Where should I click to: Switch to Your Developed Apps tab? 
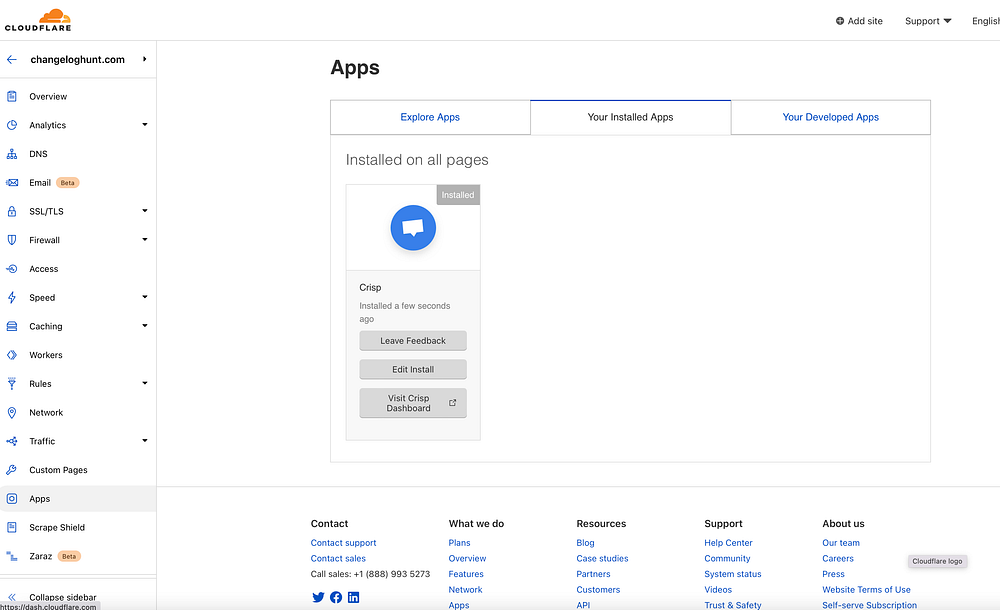(830, 117)
